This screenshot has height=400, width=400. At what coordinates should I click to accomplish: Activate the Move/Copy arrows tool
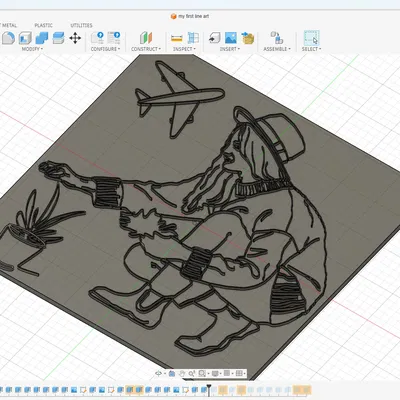pos(75,38)
